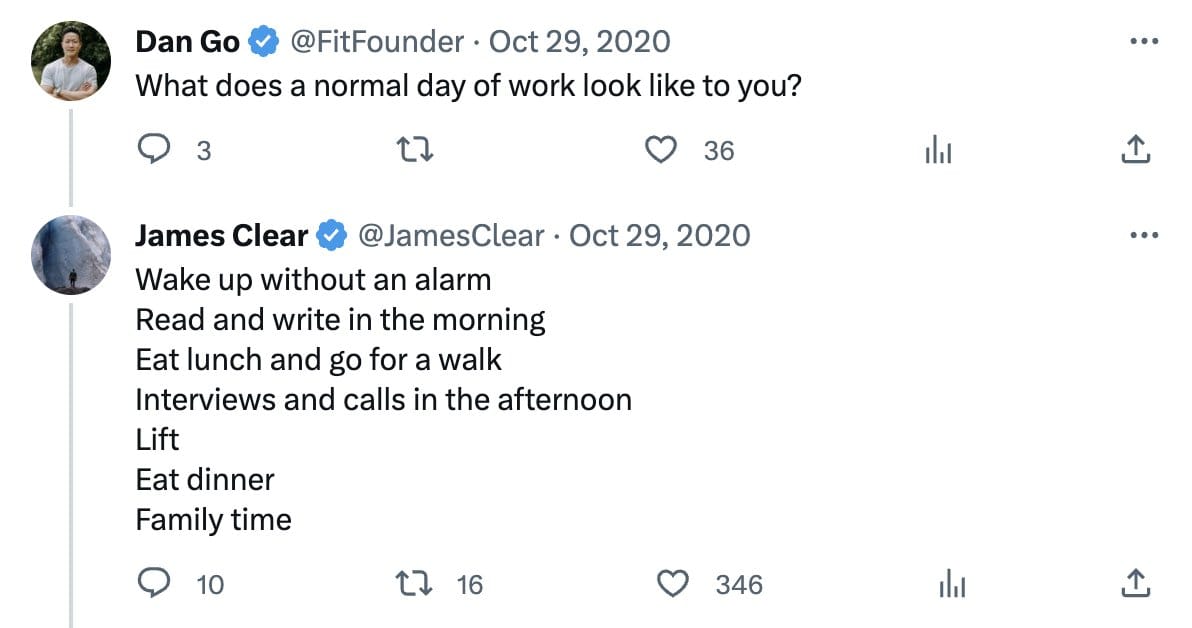Share Dan Go's tweet
The image size is (1192, 628).
pos(1134,150)
